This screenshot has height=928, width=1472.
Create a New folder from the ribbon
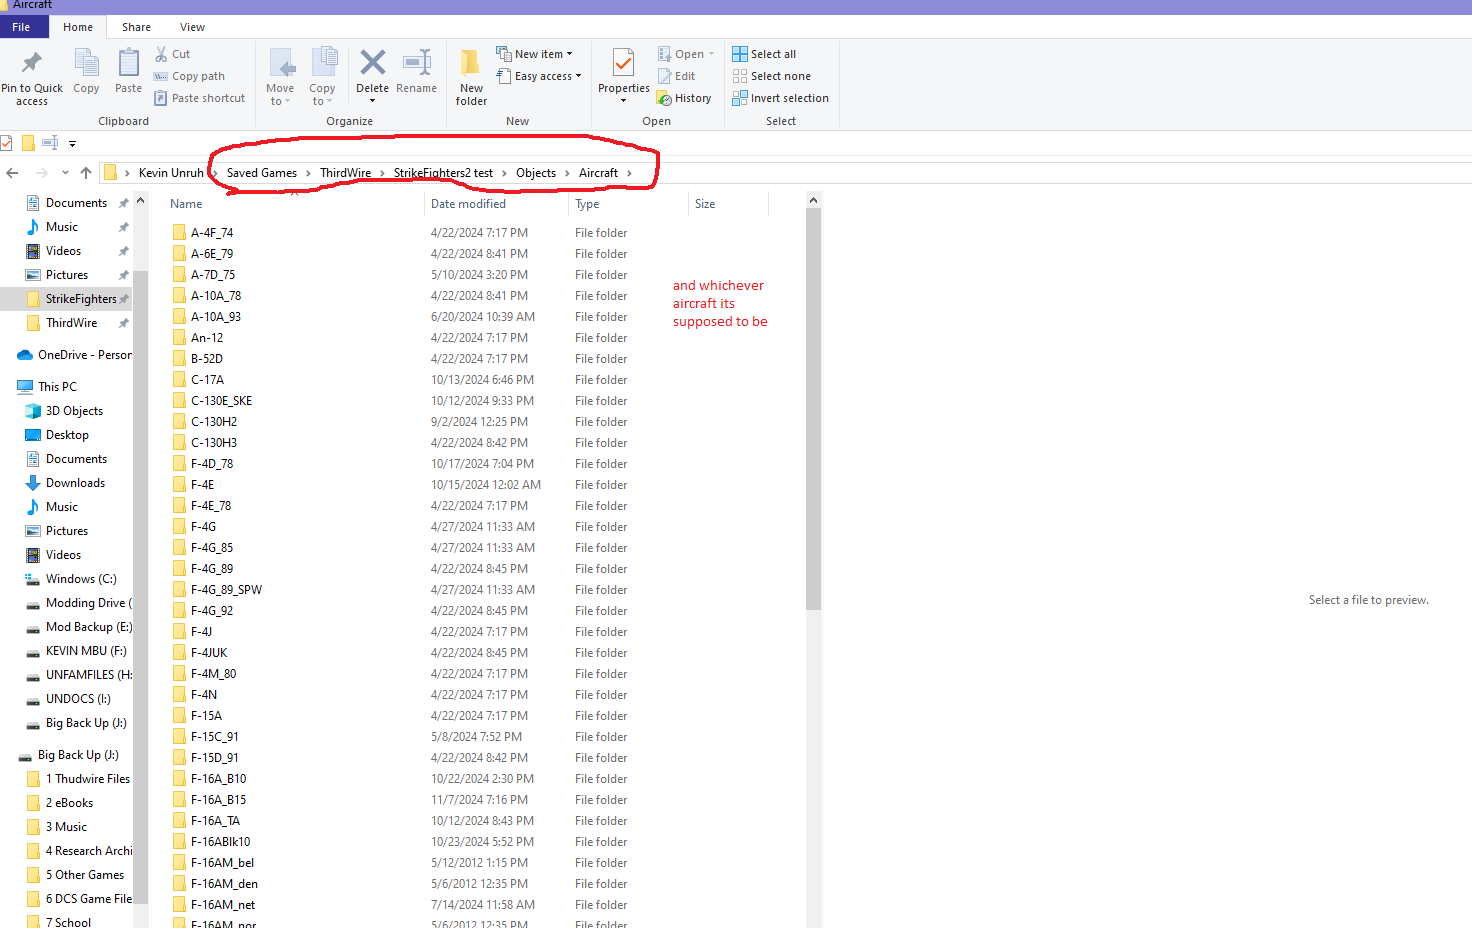click(x=471, y=77)
